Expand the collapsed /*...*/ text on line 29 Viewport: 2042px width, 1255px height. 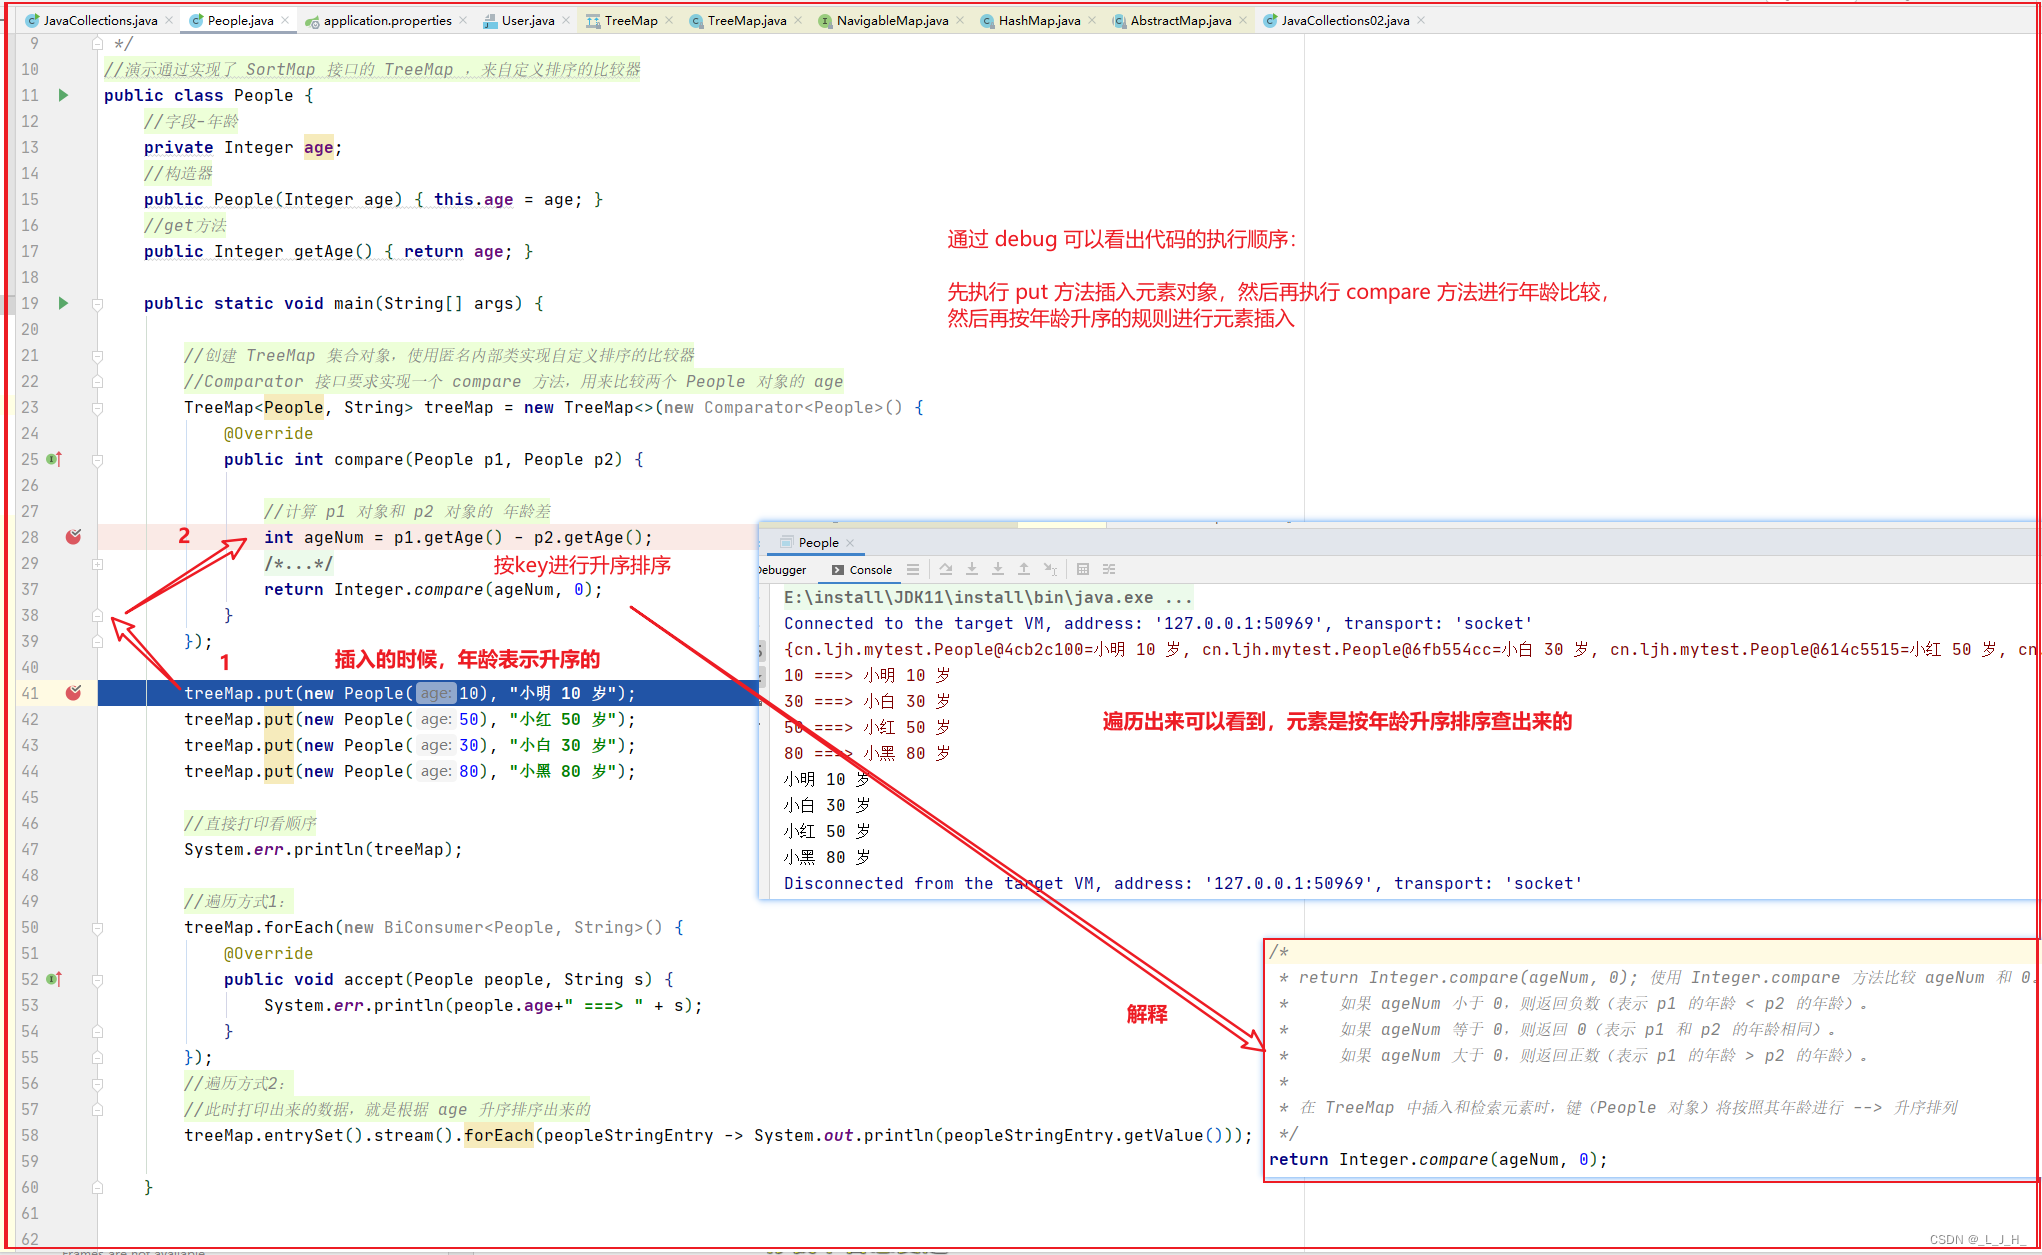coord(298,564)
